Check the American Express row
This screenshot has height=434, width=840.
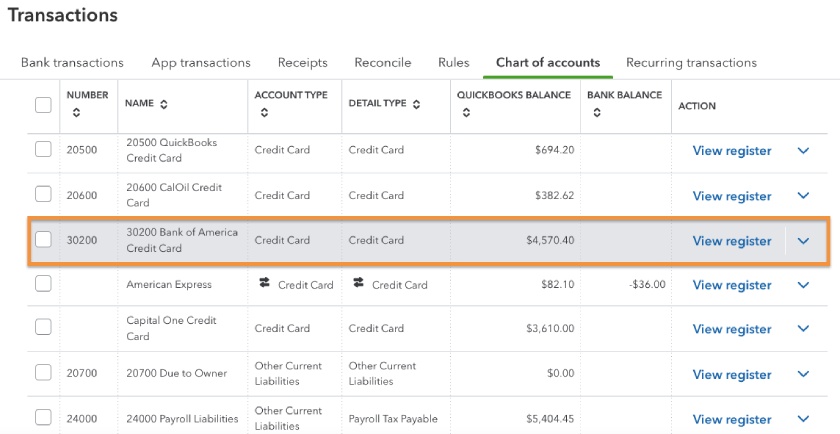pyautogui.click(x=43, y=283)
